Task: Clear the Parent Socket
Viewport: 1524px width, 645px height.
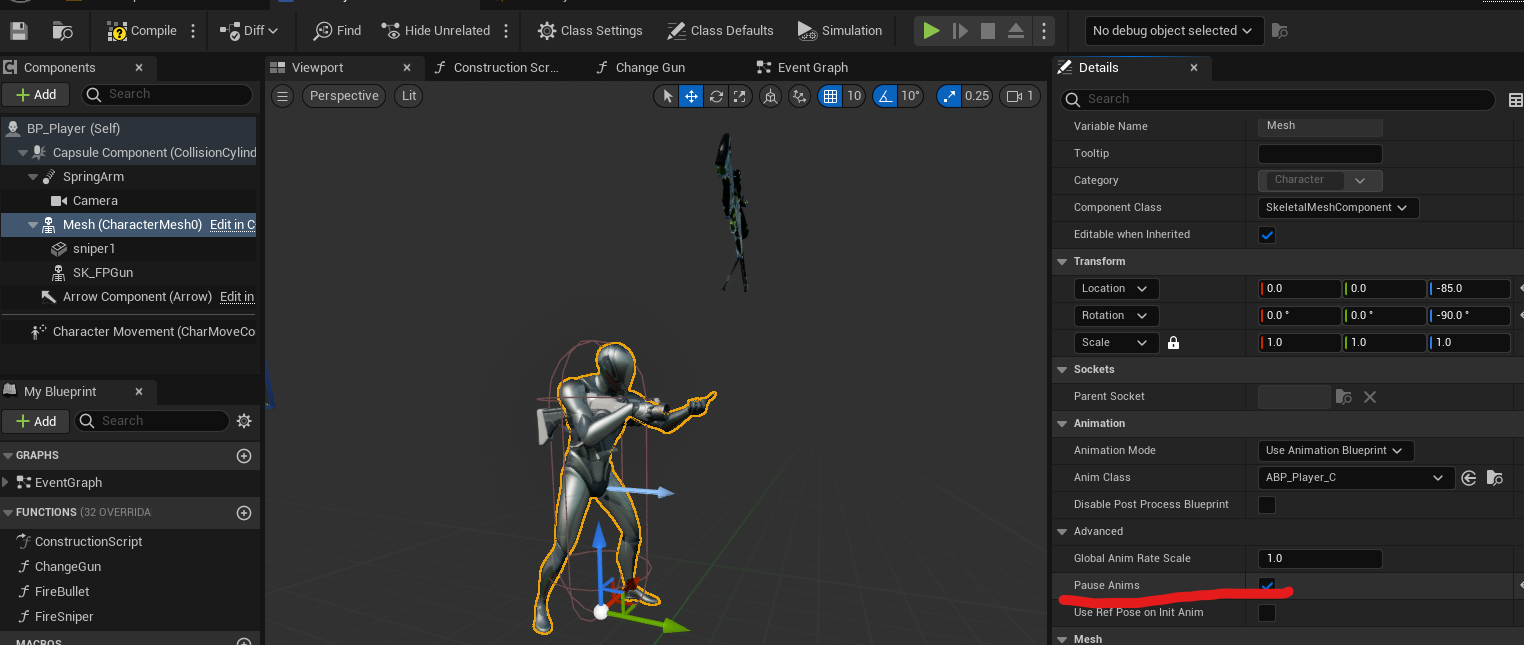Action: coord(1370,397)
